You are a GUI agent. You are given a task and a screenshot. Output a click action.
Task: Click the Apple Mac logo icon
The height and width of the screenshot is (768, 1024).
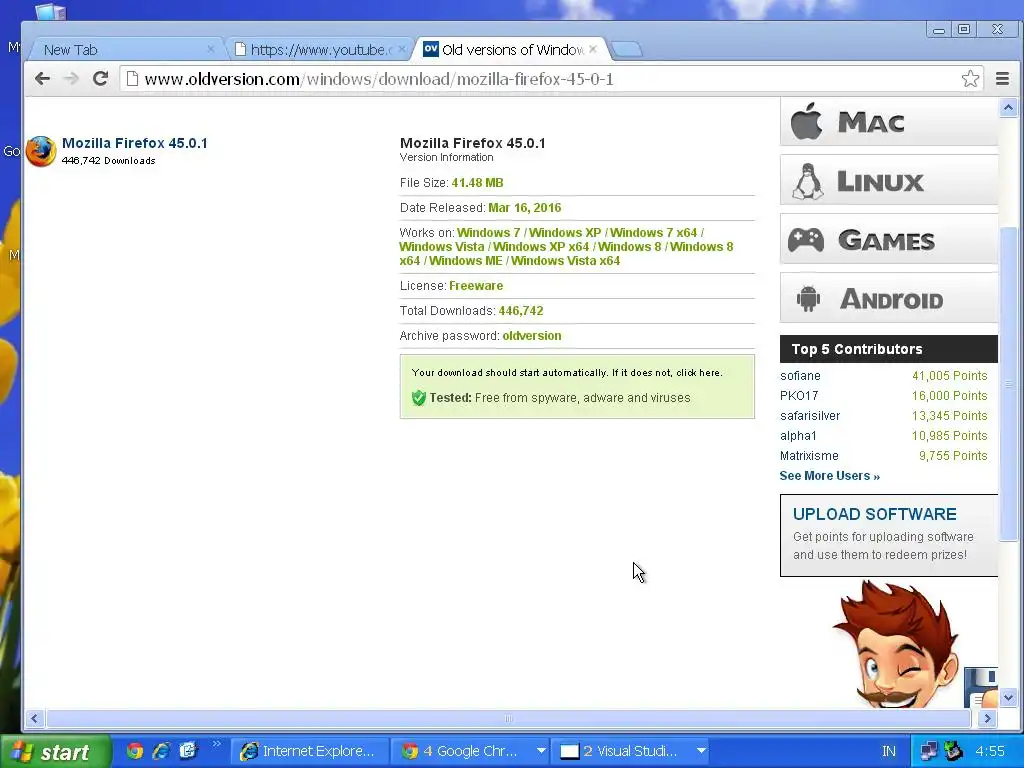coord(807,121)
